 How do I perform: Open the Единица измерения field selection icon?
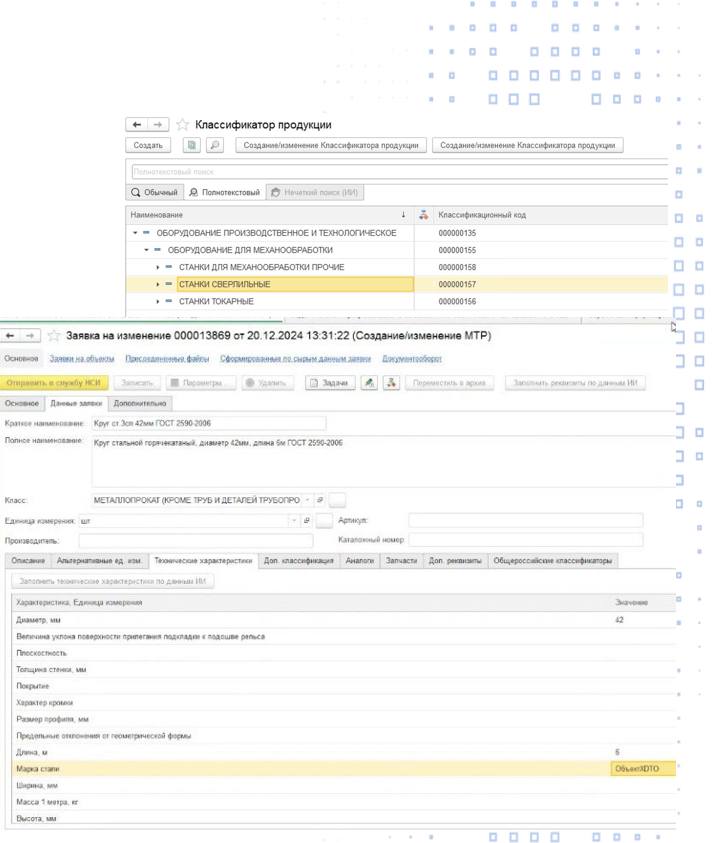(307, 520)
